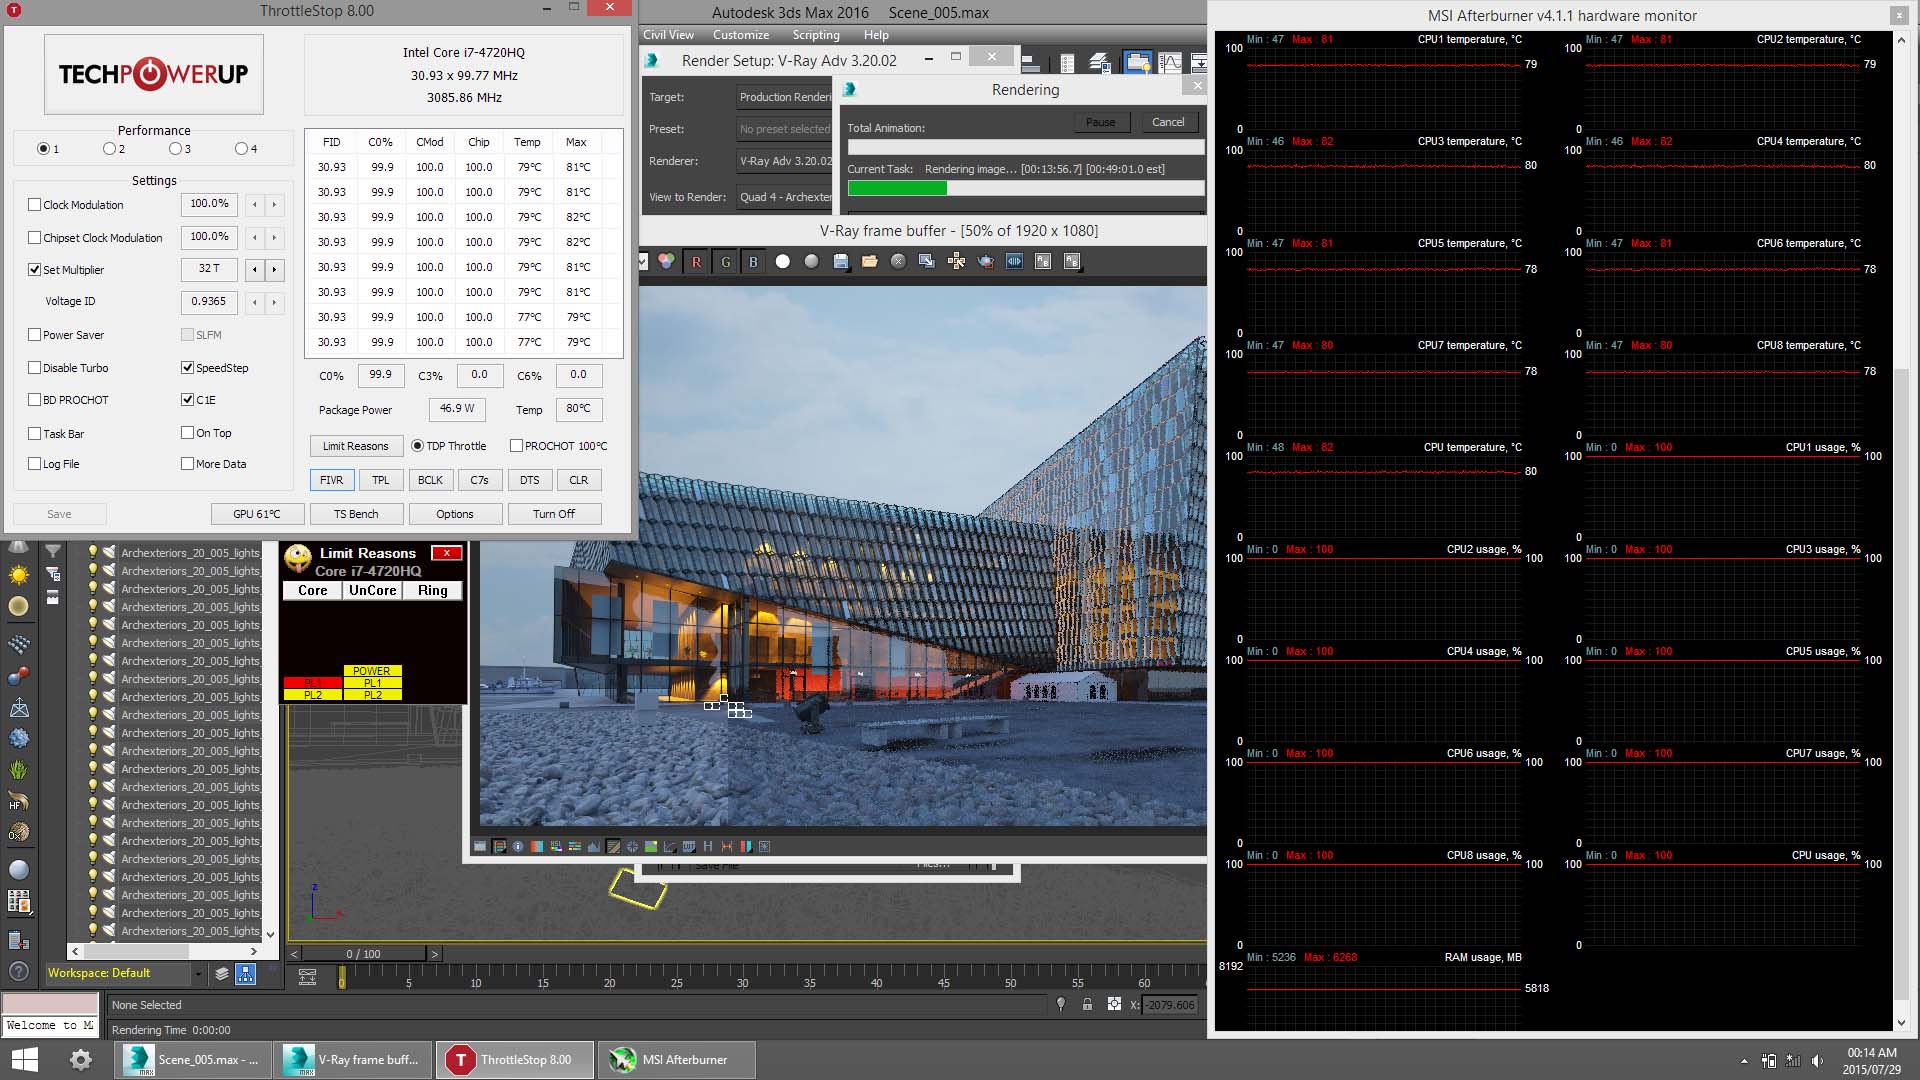Start render with the teapot icon

pos(986,262)
